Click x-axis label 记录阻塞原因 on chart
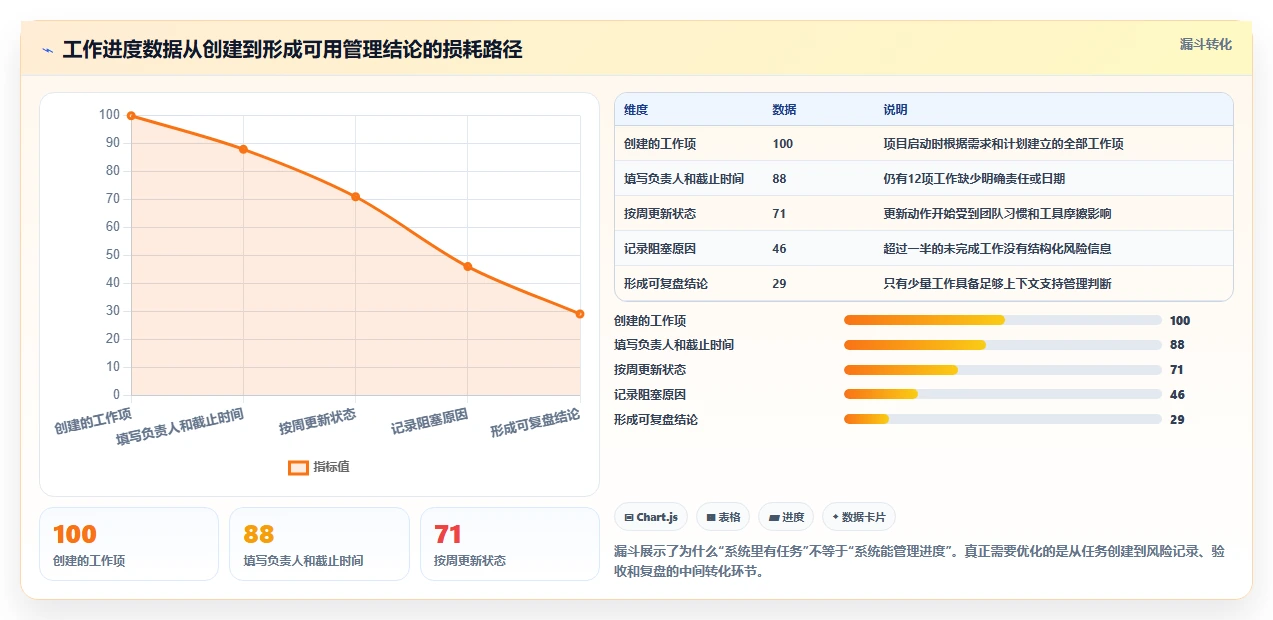This screenshot has width=1273, height=620. pos(429,421)
